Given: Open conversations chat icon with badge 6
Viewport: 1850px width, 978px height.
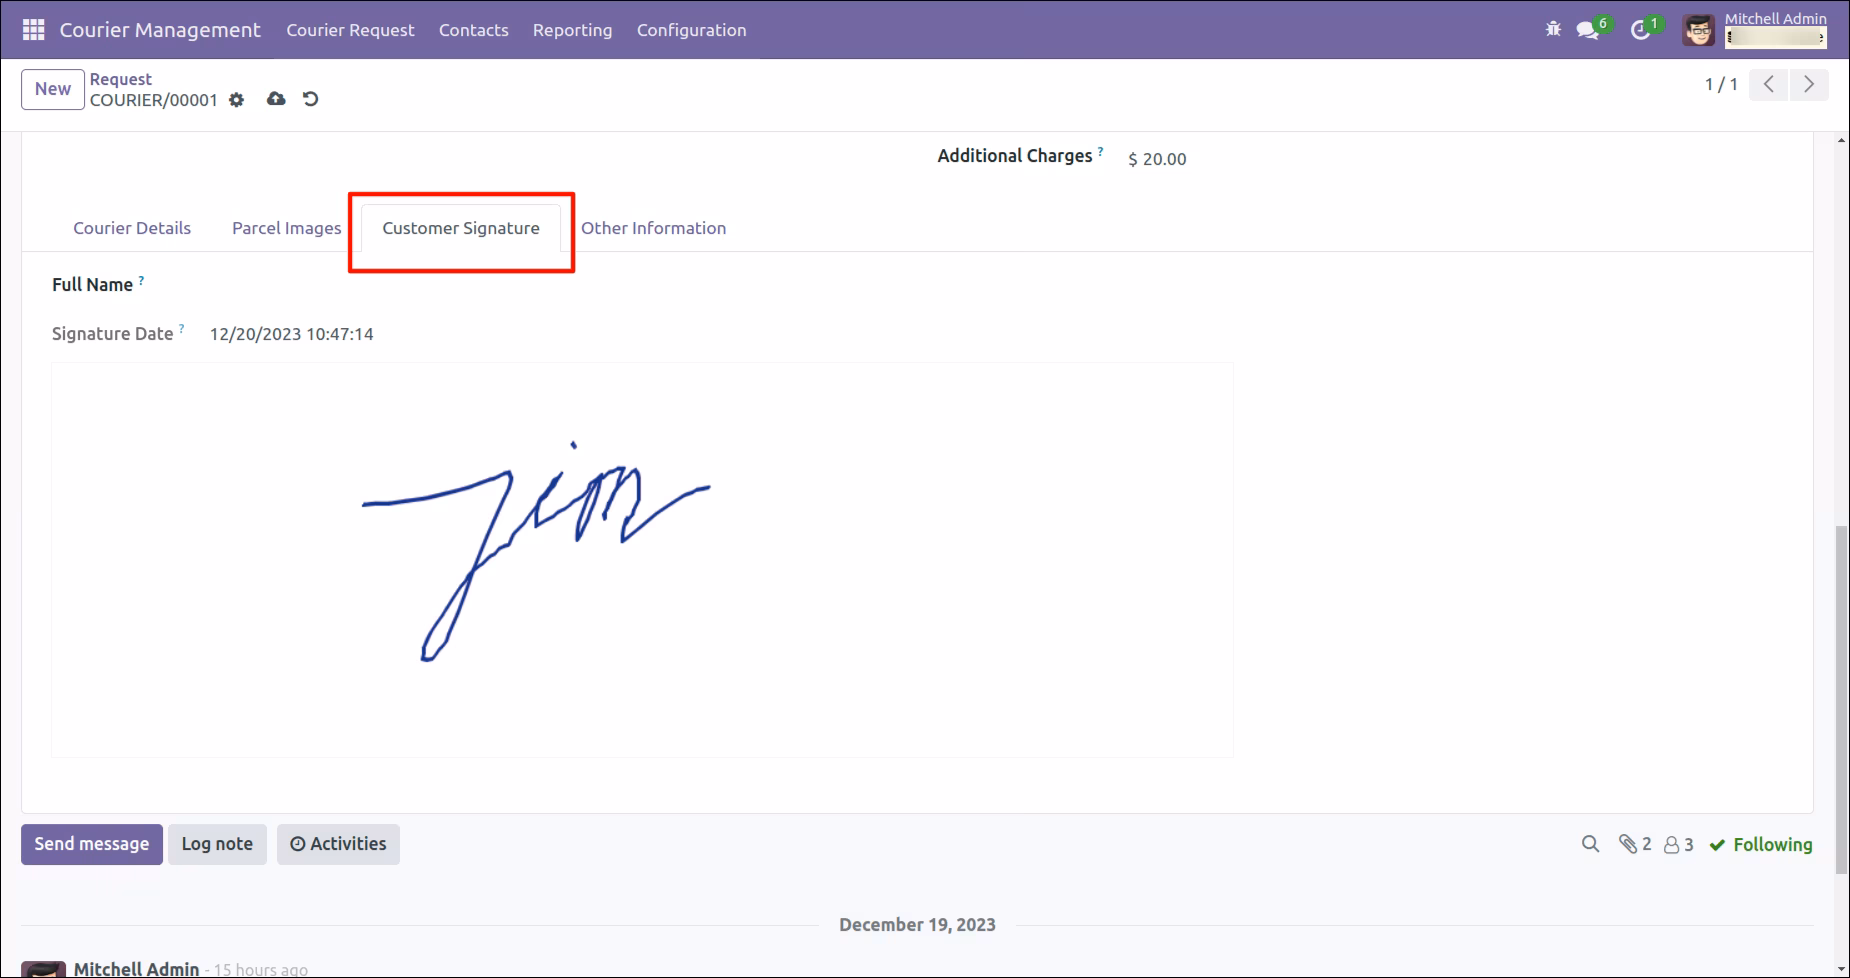Looking at the screenshot, I should click(1593, 29).
